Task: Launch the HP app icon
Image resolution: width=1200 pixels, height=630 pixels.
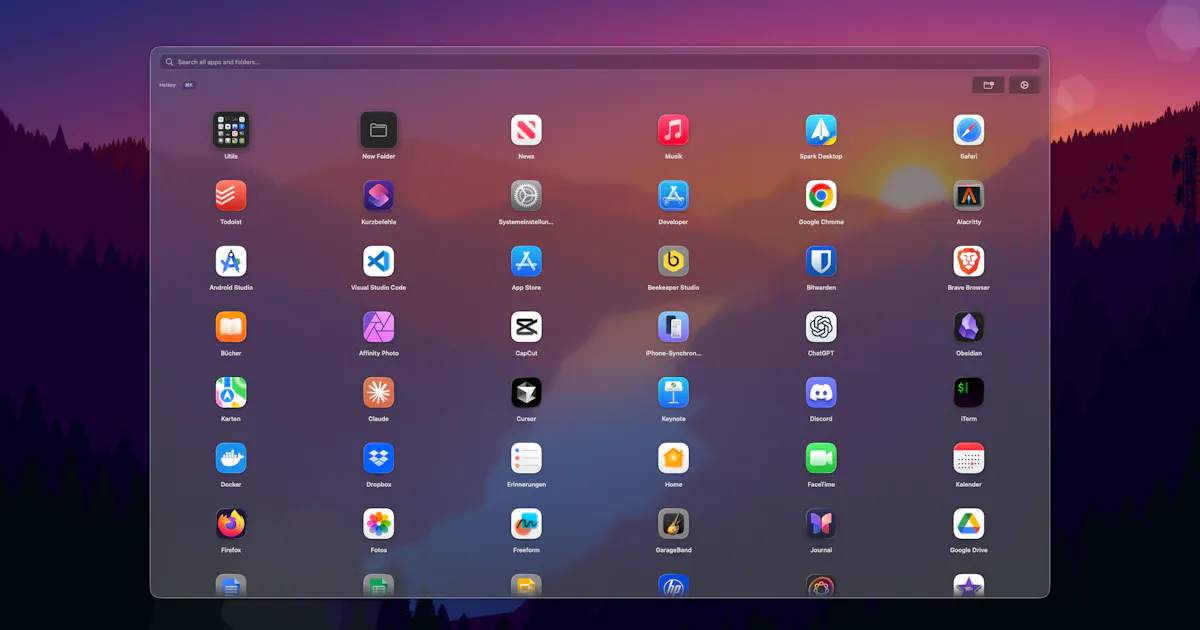Action: coord(674,586)
